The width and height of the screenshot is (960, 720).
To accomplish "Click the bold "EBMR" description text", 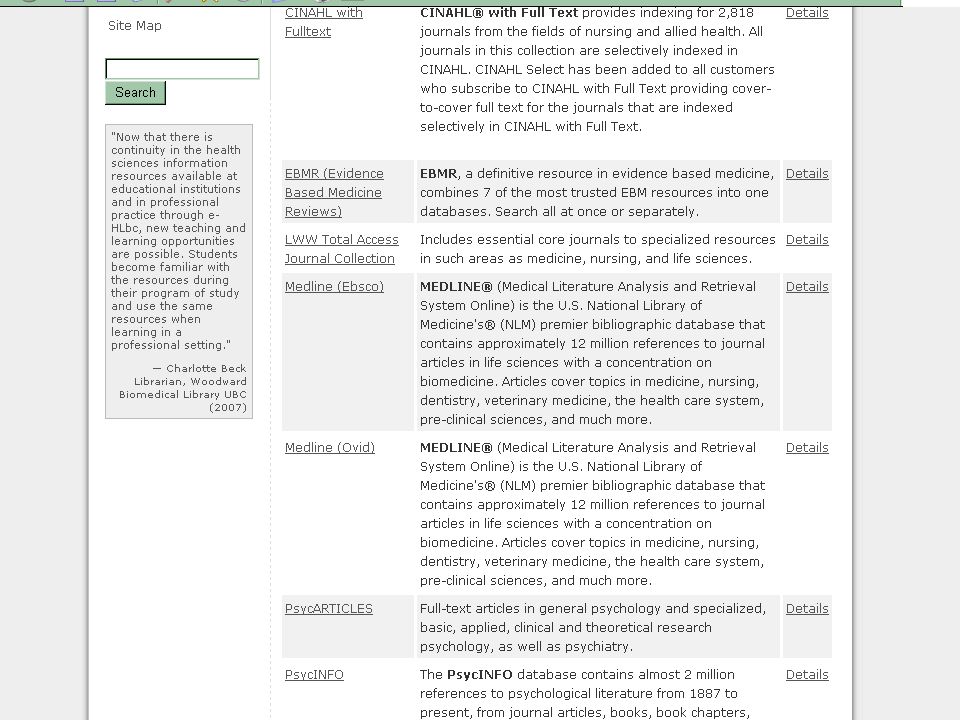I will point(438,174).
